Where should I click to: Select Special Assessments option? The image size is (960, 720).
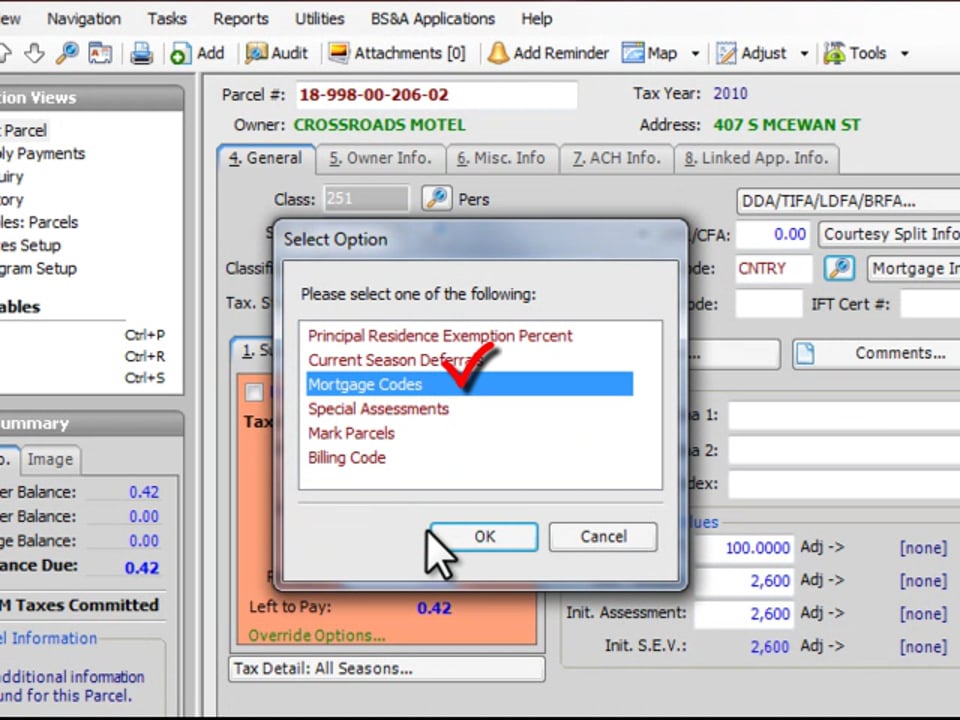click(x=378, y=409)
